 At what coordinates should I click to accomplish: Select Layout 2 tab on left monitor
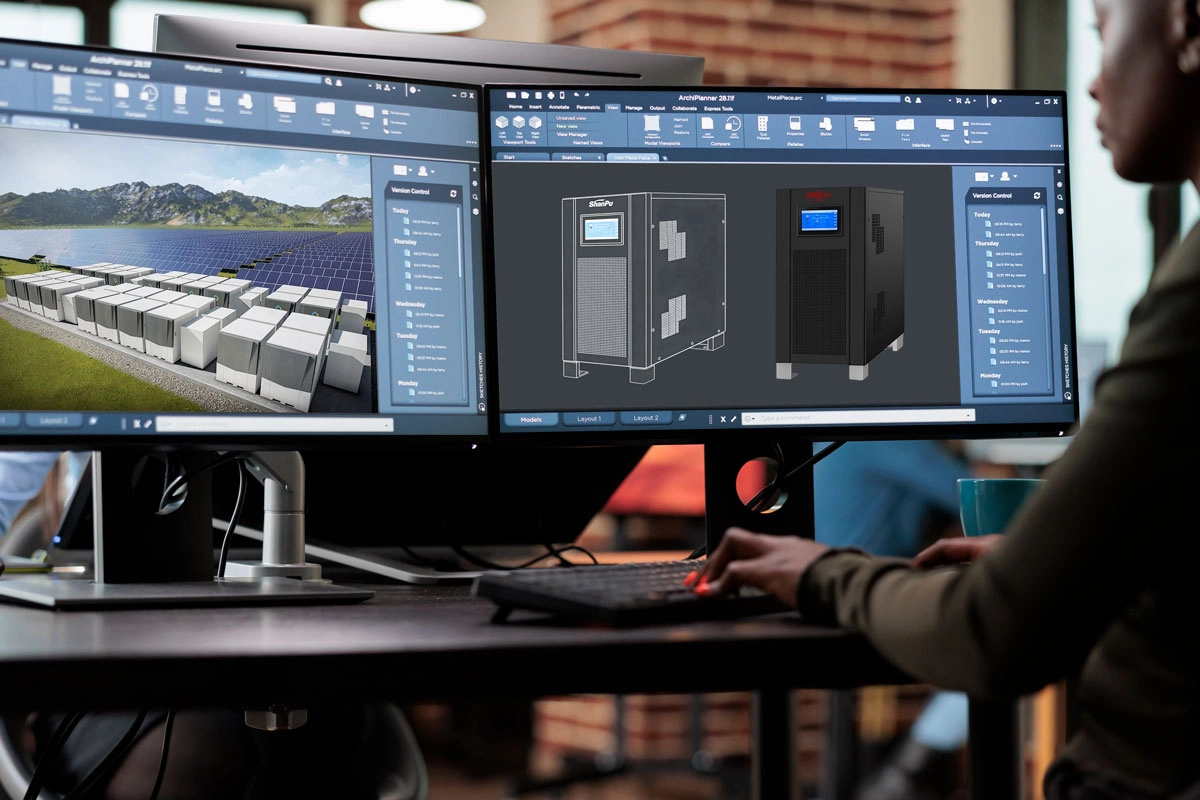(x=54, y=420)
